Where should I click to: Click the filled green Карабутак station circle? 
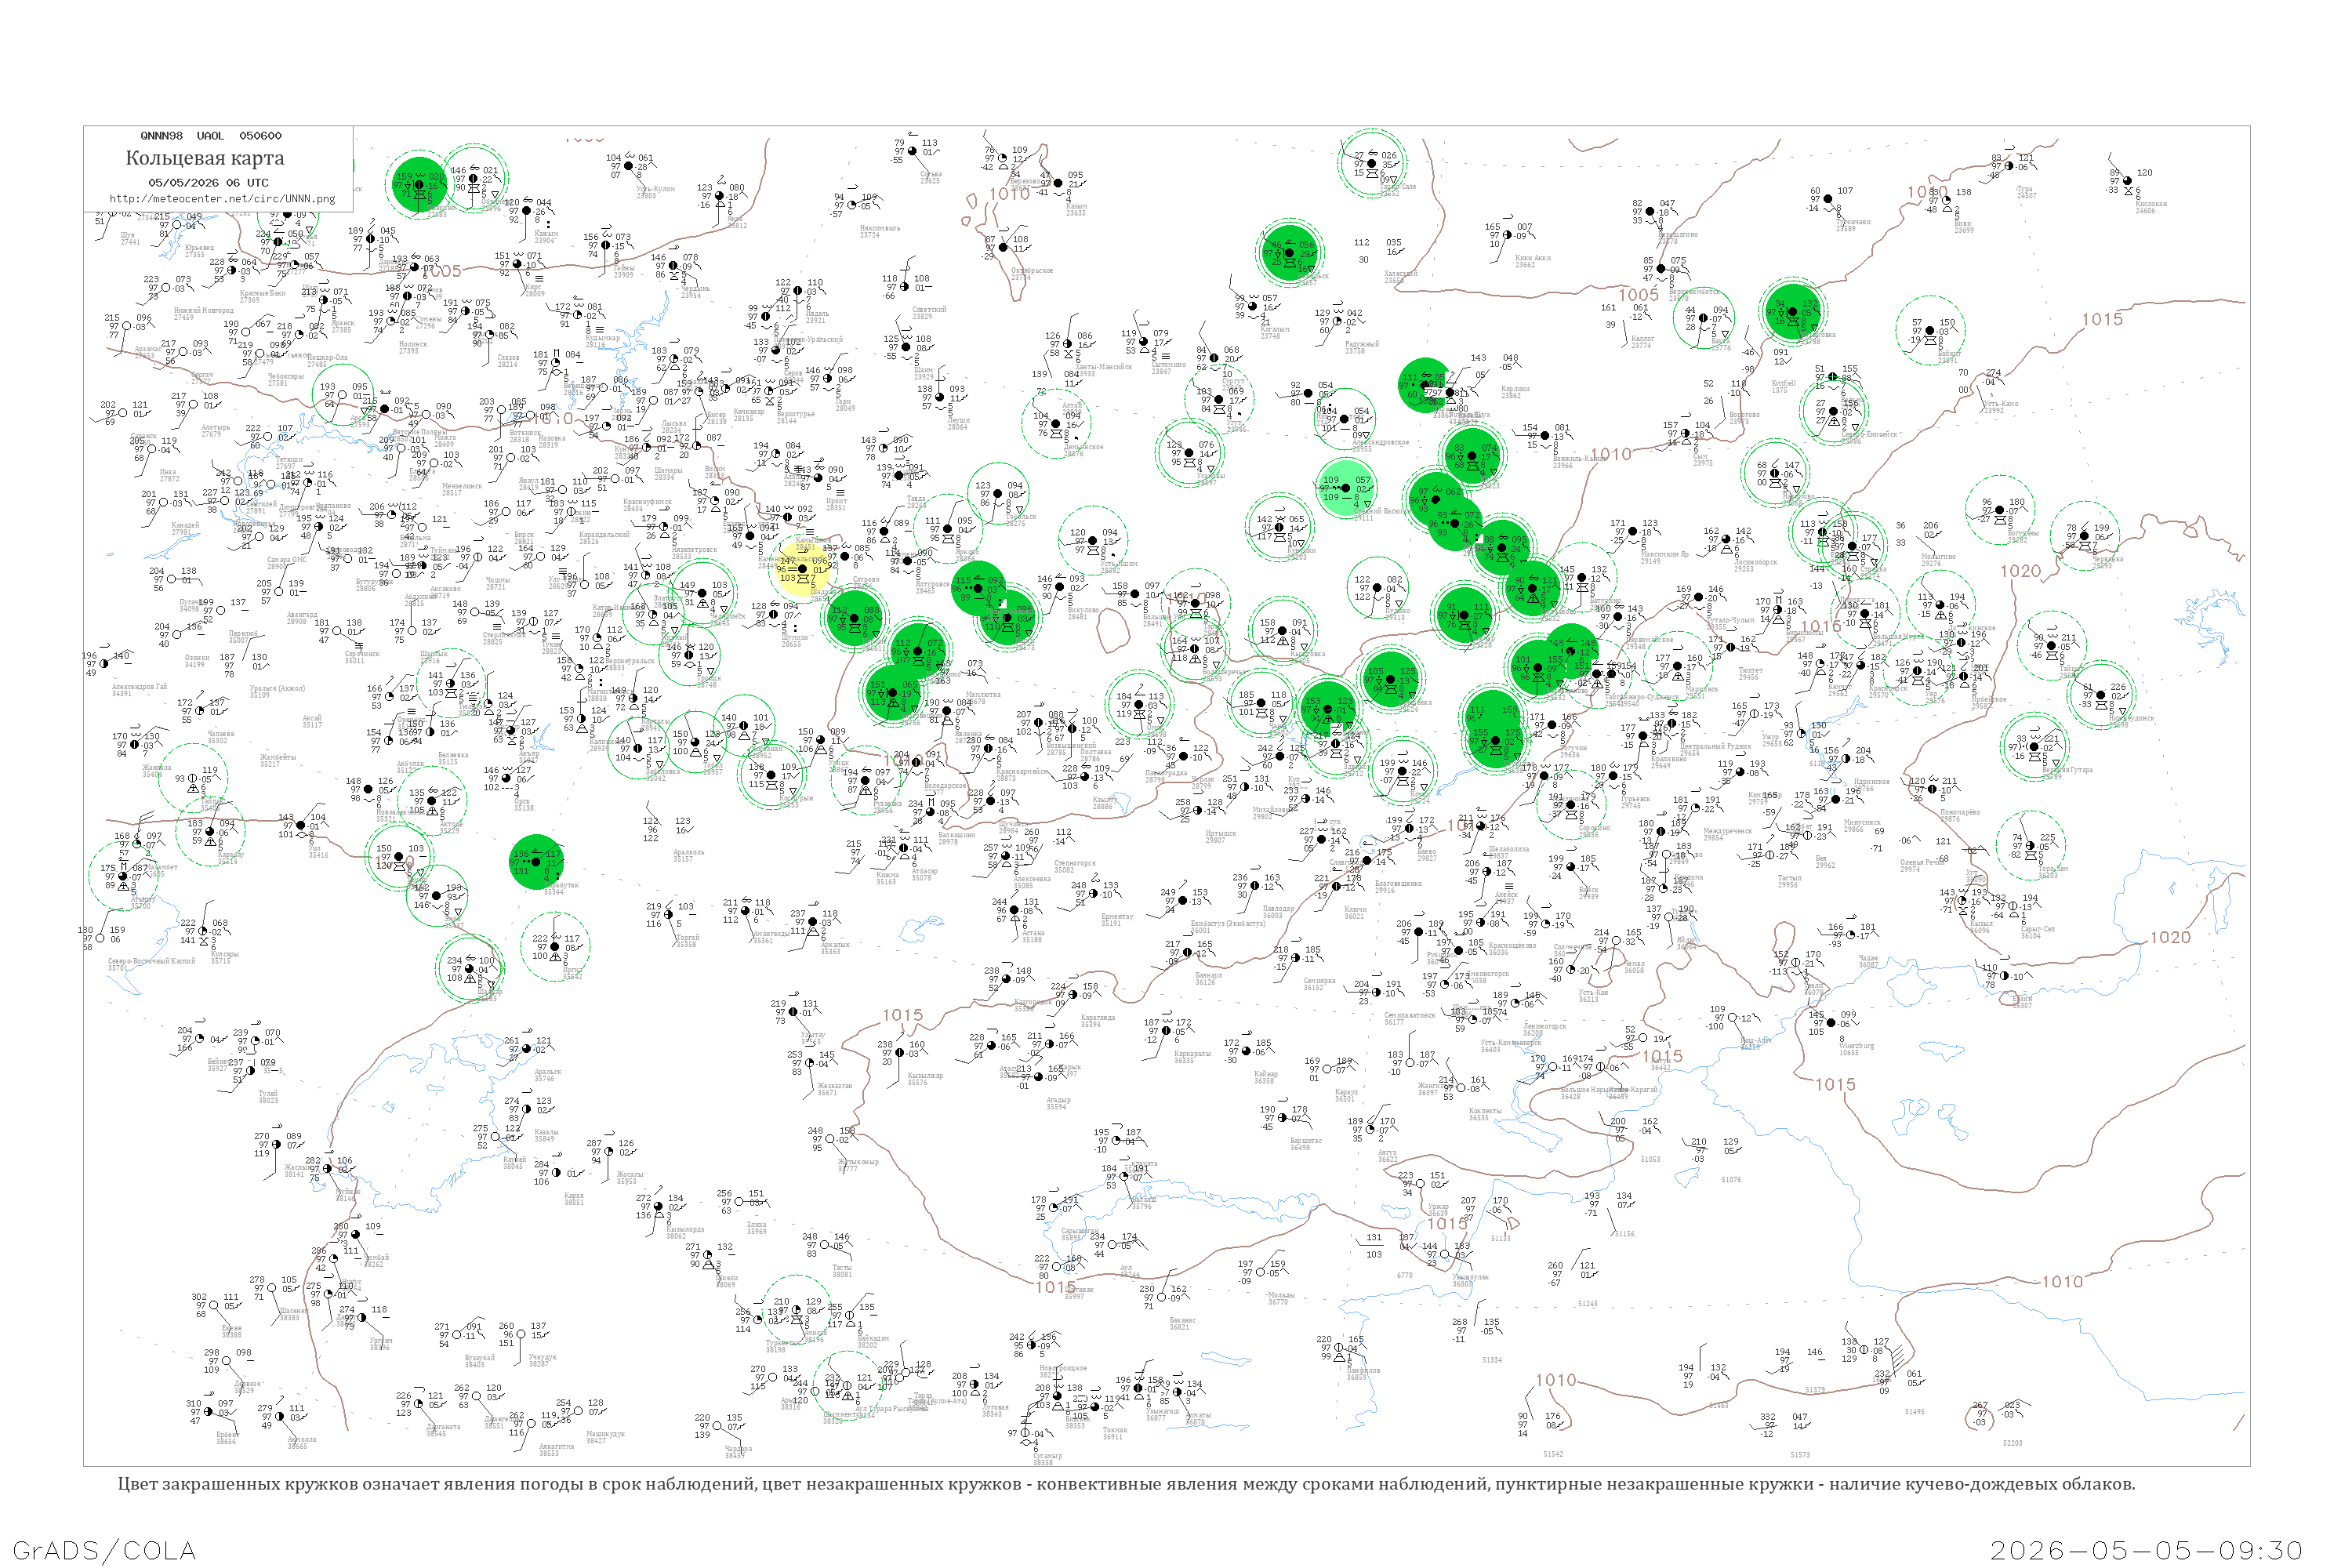tap(537, 862)
